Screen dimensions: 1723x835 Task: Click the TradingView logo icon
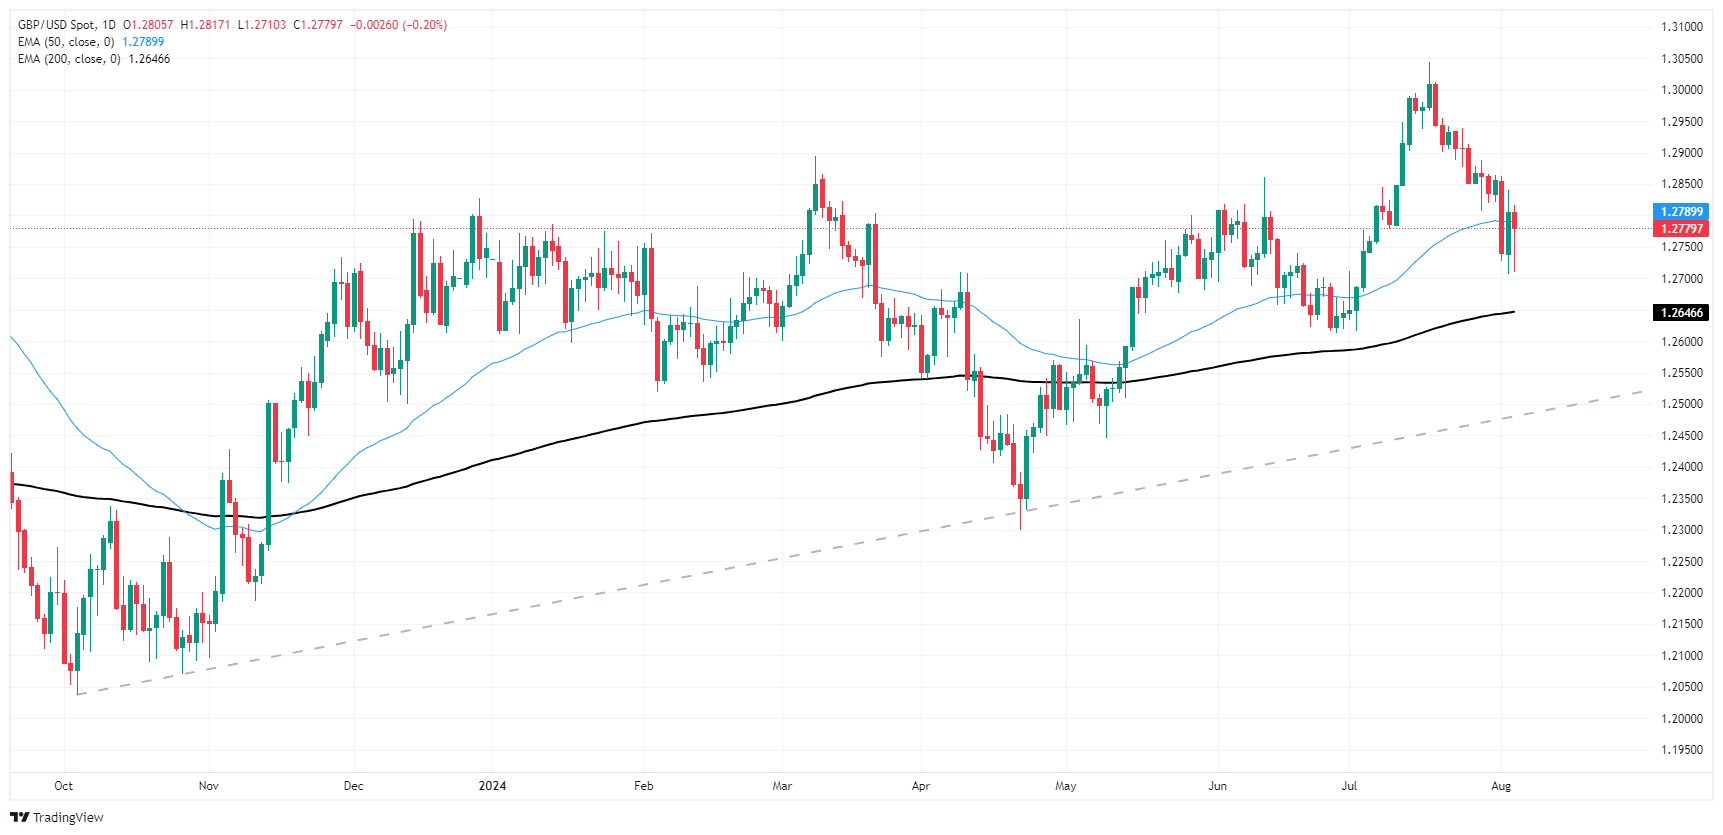(x=19, y=817)
